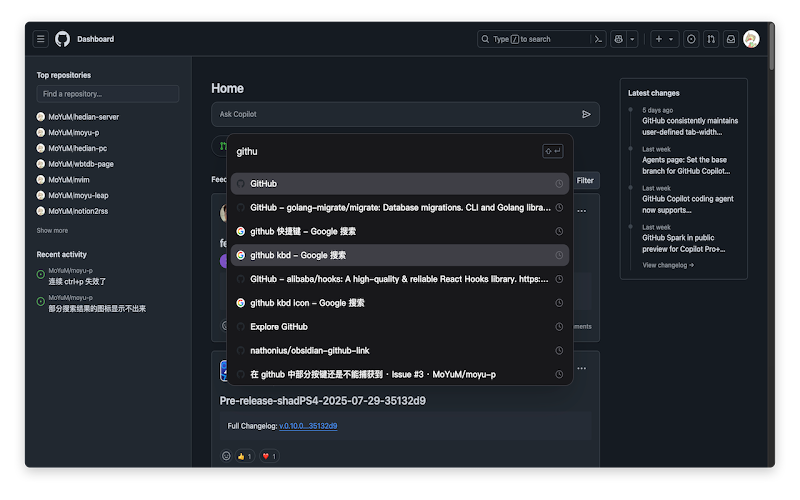
Task: Open MoYuM/hedian-server repository link
Action: coord(84,117)
